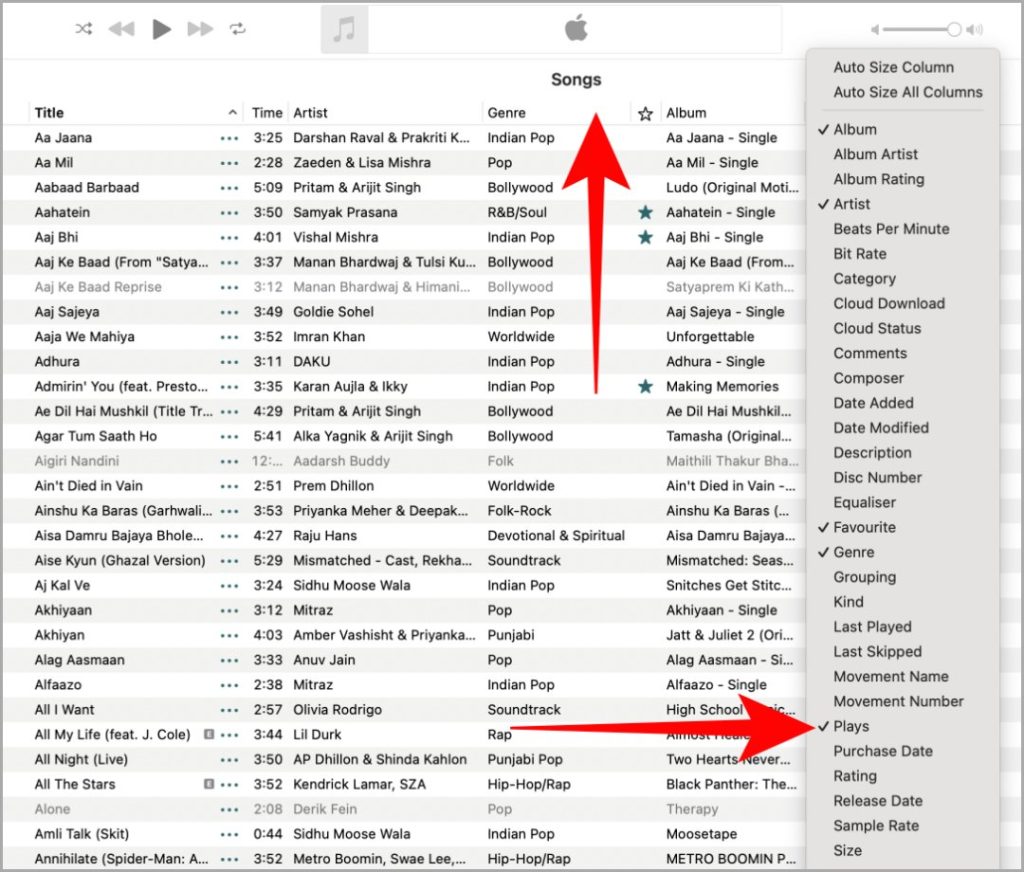Viewport: 1024px width, 872px height.
Task: Open more options for Aa Jaana
Action: [229, 138]
